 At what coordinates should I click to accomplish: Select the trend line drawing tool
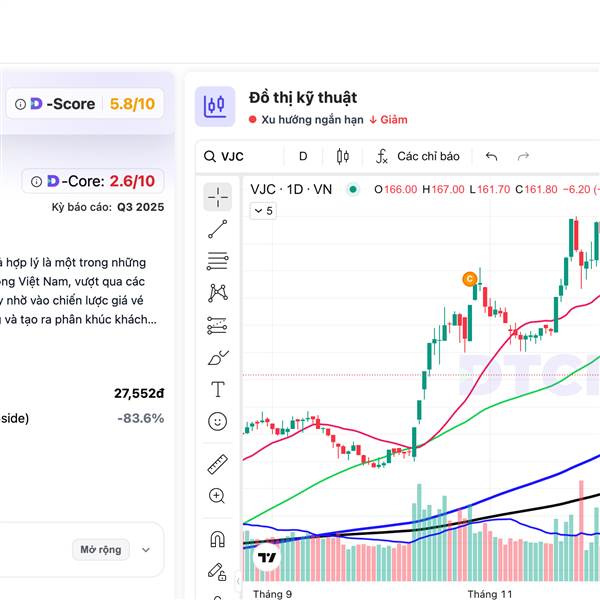point(217,229)
